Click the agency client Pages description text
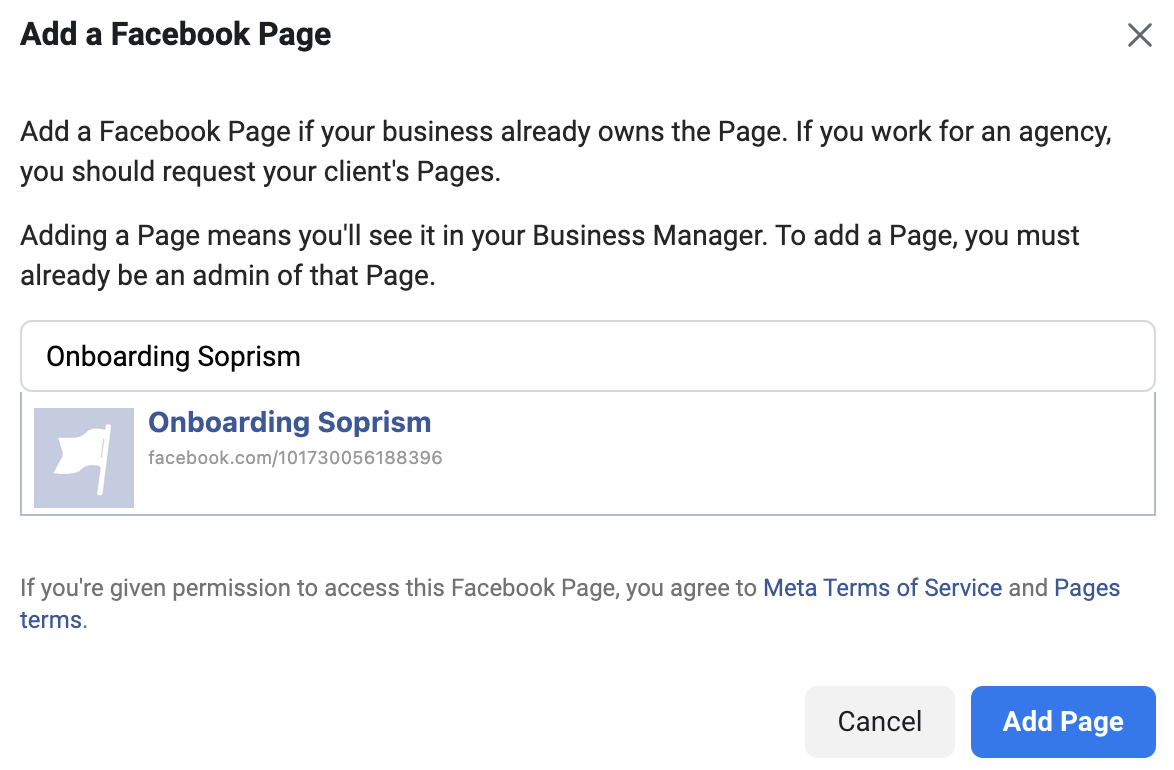Screen dimensions: 1174x770 click(566, 151)
